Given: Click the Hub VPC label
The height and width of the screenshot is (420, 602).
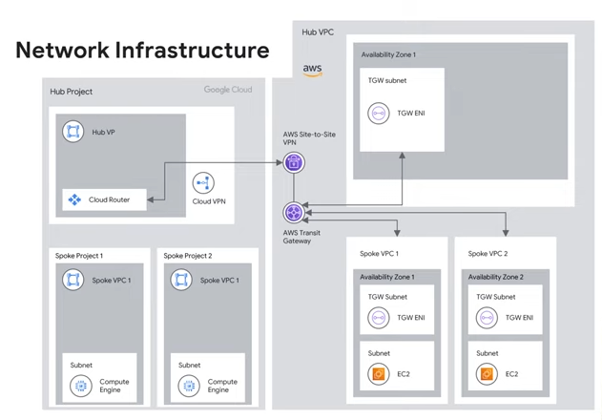Looking at the screenshot, I should coord(320,32).
